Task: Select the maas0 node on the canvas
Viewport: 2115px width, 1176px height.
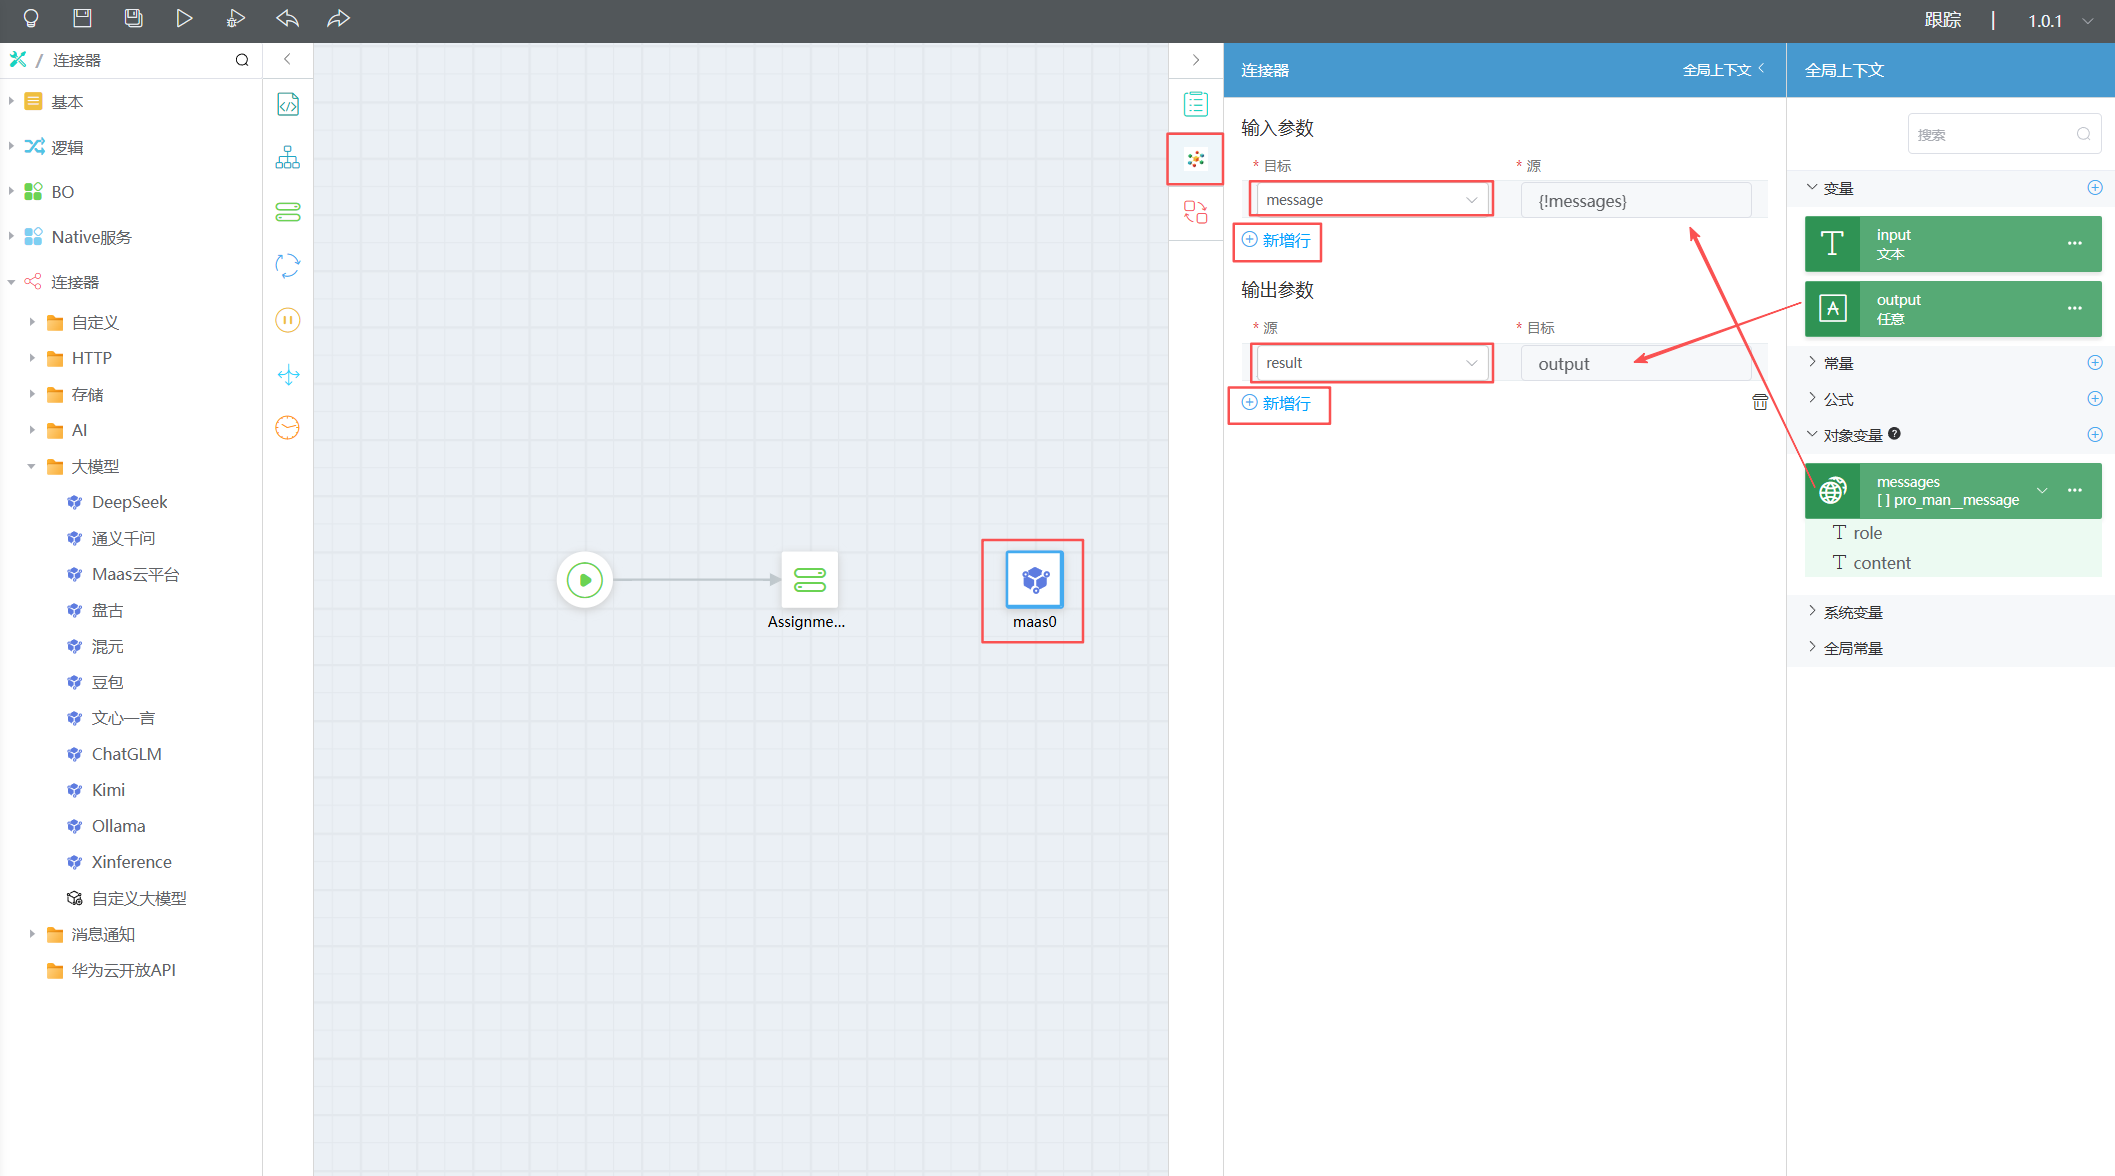Action: (1034, 580)
